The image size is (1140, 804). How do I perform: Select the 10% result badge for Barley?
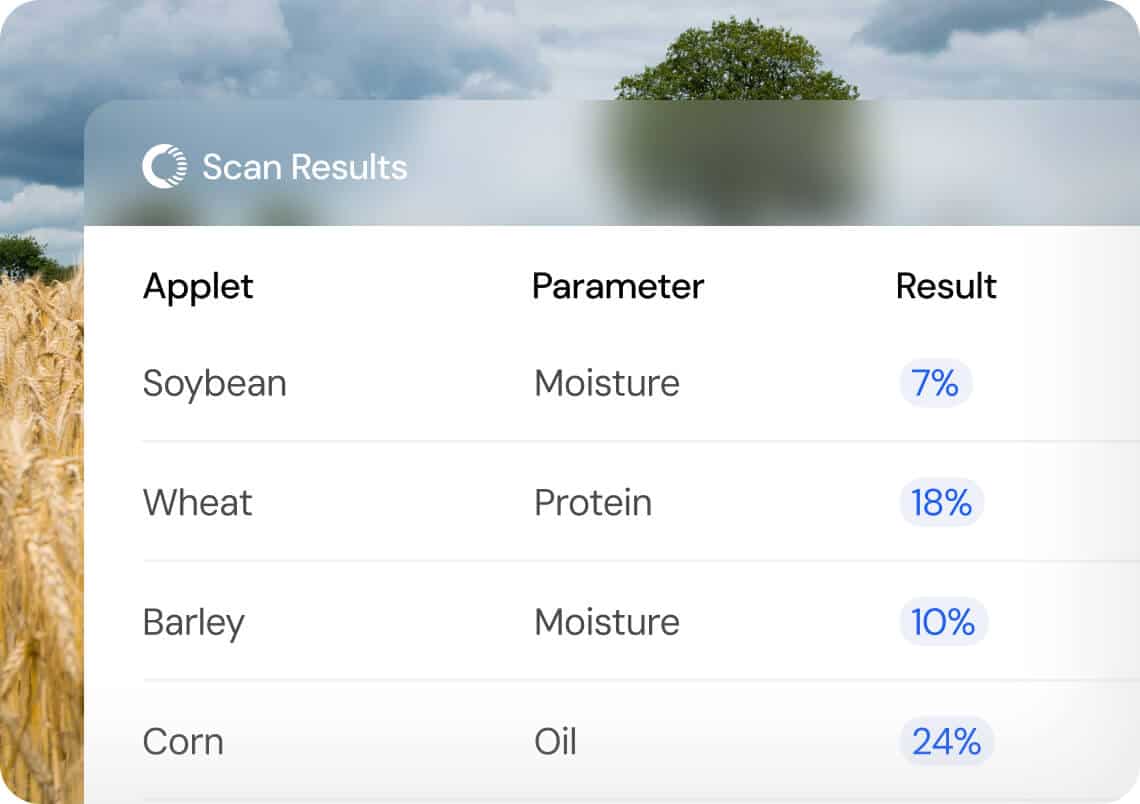(943, 622)
